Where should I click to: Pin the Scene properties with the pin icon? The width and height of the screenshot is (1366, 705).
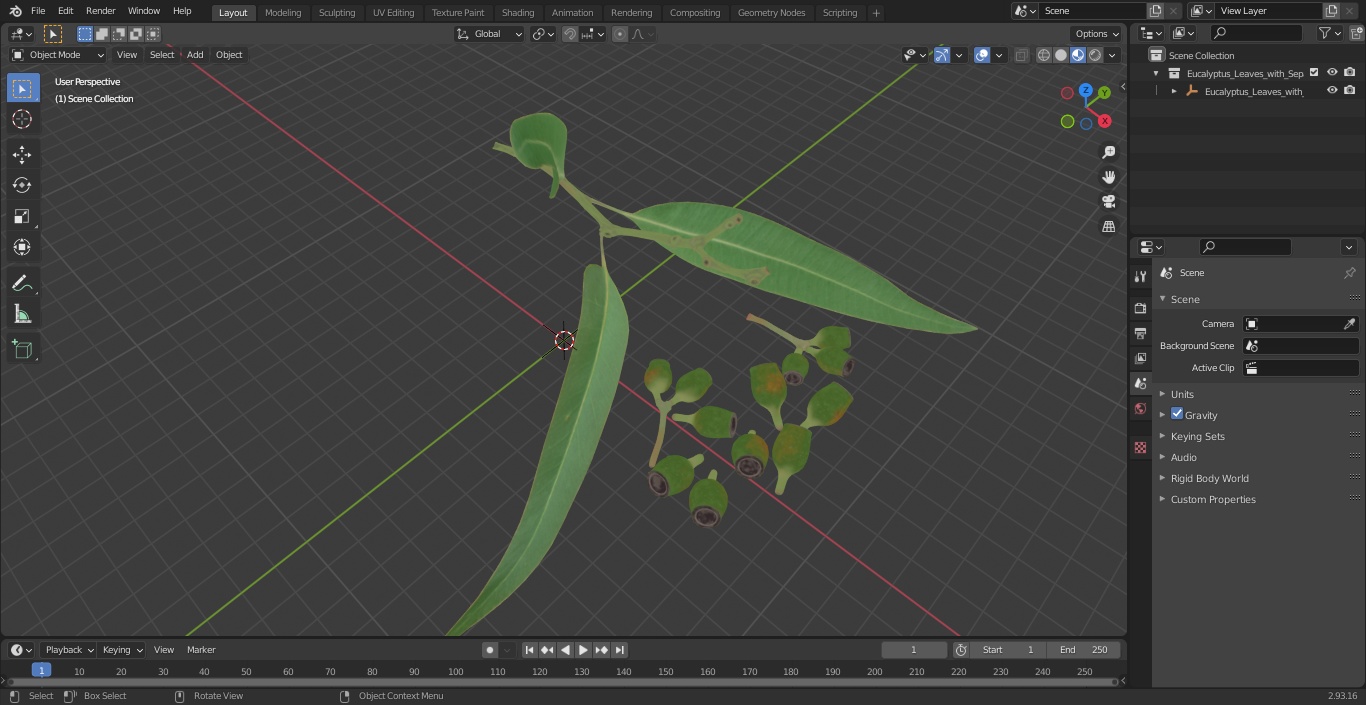(x=1349, y=273)
